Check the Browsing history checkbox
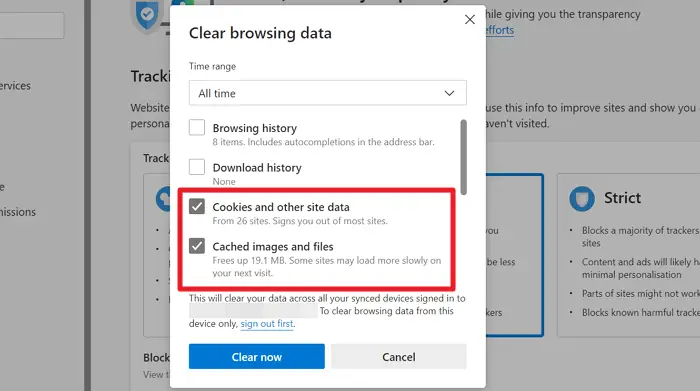The image size is (700, 391). (197, 128)
